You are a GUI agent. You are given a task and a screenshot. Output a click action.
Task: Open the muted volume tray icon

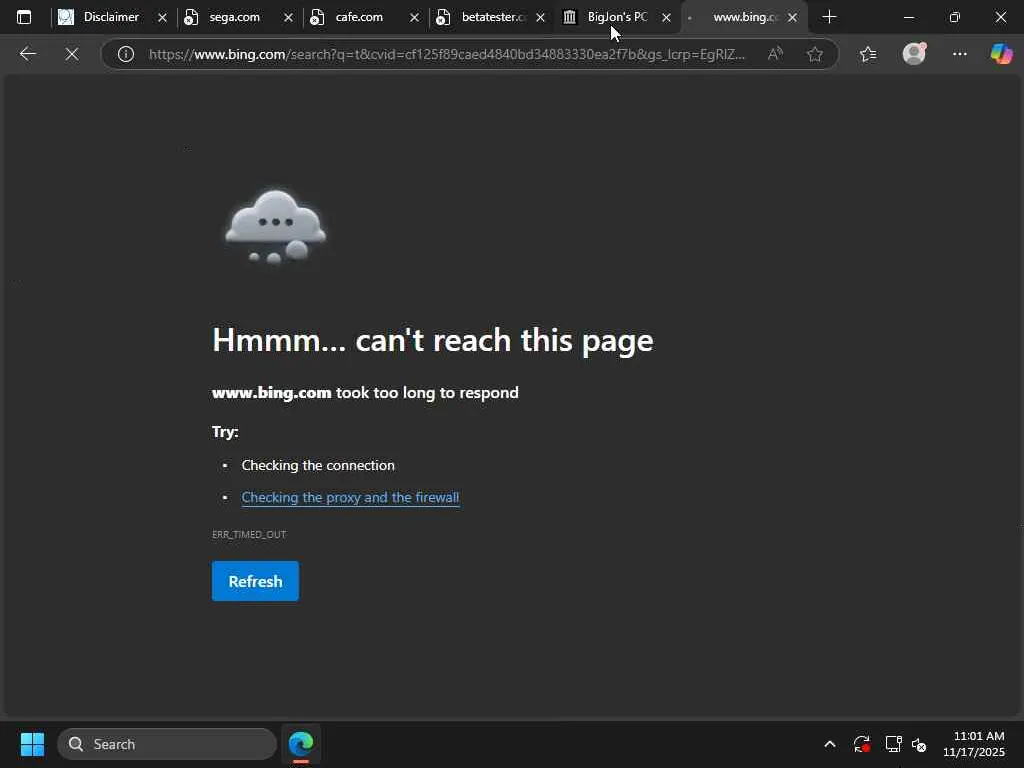pyautogui.click(x=919, y=744)
